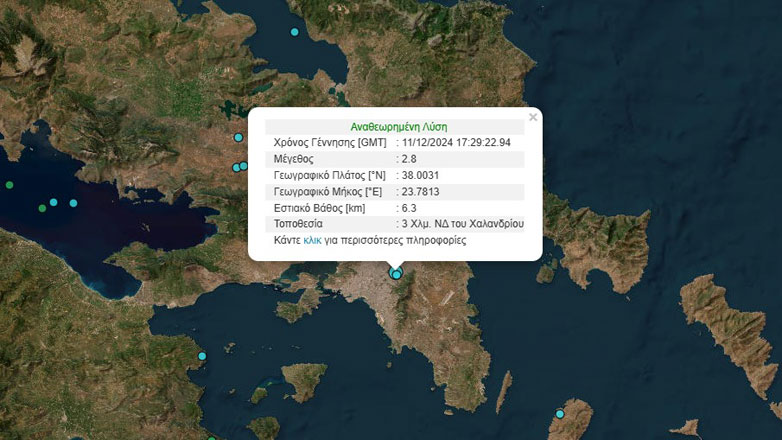The height and width of the screenshot is (440, 782).
Task: Select the 'Μέγεθος' label
Action: [x=294, y=159]
